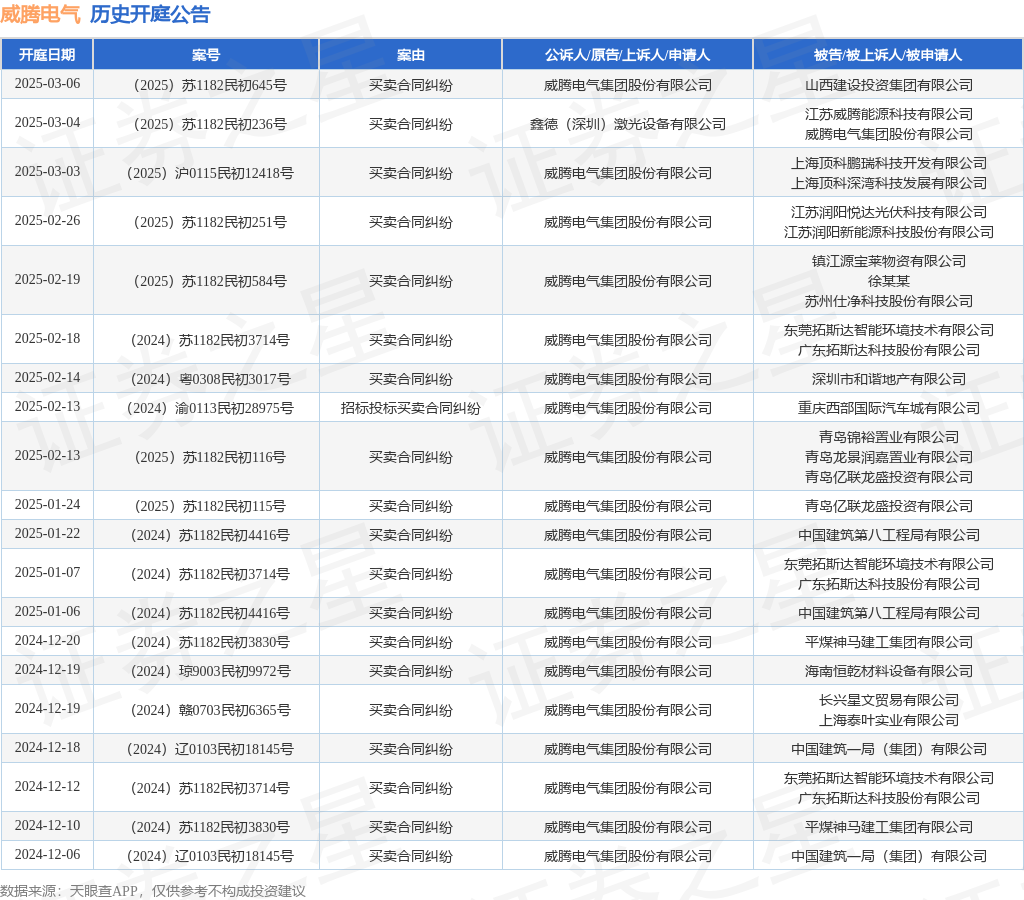Click date 2025-03-06
The height and width of the screenshot is (900, 1024).
pos(47,84)
